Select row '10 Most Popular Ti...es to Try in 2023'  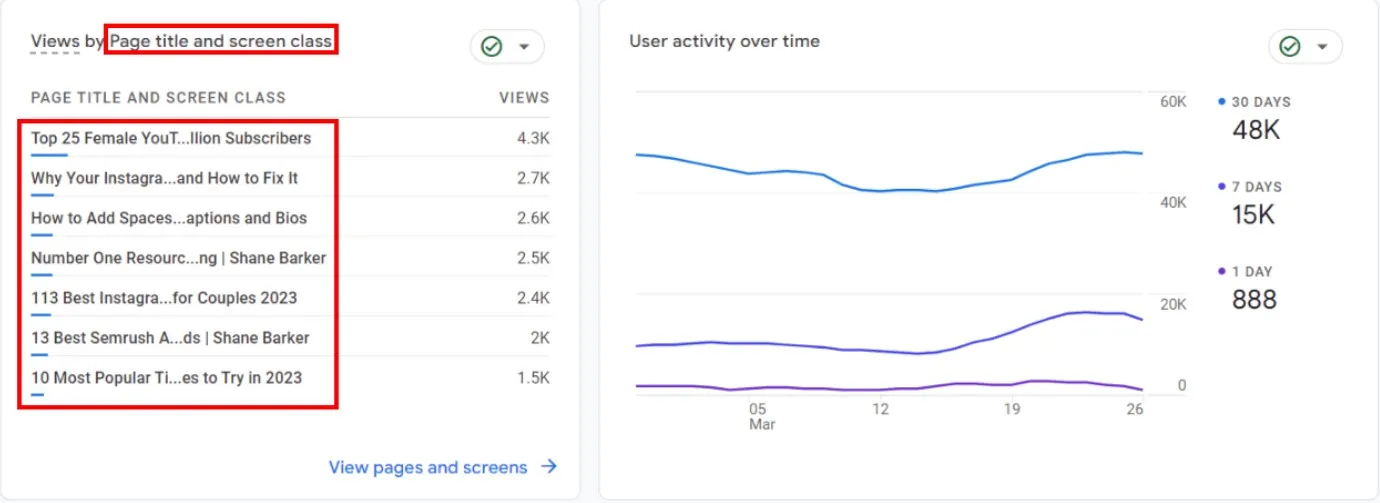pyautogui.click(x=290, y=378)
